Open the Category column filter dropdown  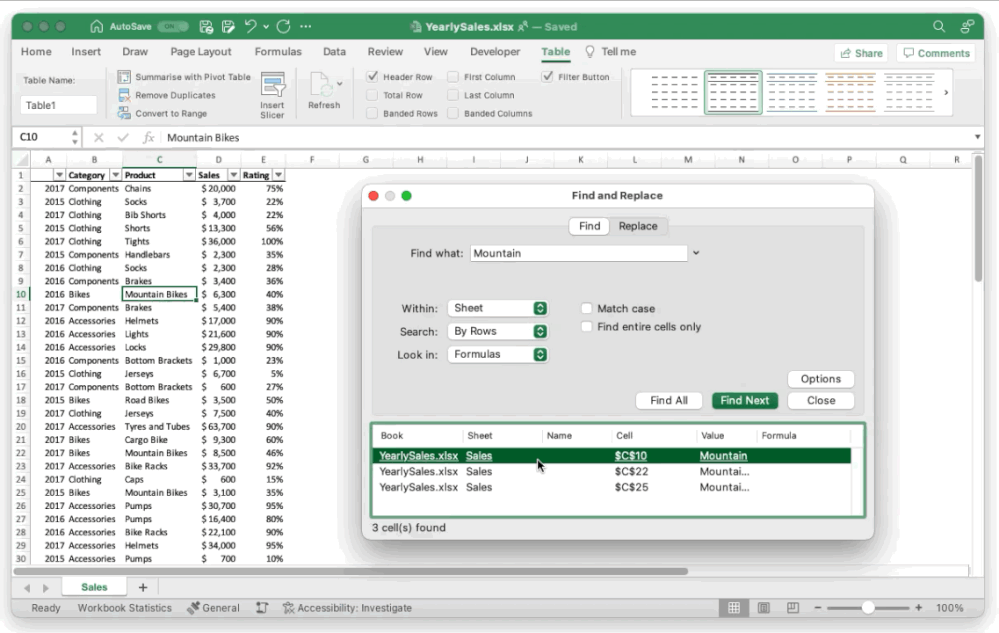tap(115, 174)
